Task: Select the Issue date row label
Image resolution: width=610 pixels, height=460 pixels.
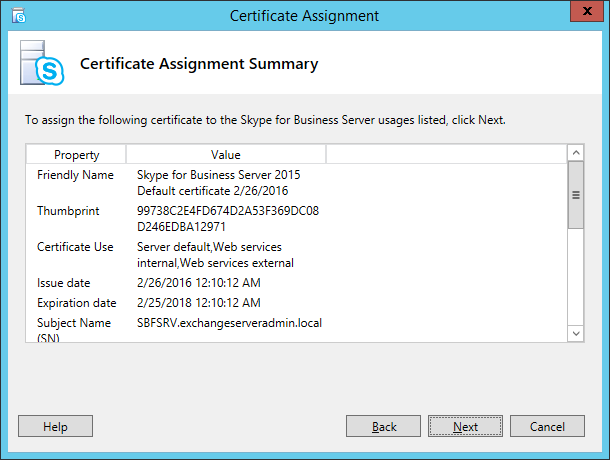Action: tap(63, 283)
